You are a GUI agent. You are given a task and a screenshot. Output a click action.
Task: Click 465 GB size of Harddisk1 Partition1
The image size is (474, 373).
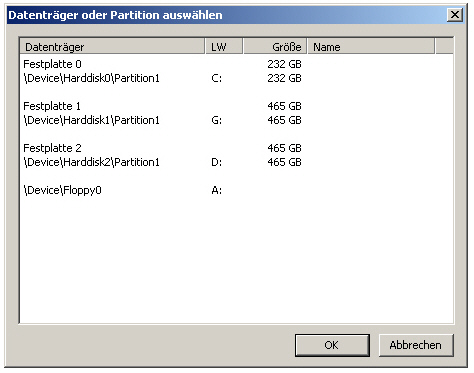[x=284, y=120]
